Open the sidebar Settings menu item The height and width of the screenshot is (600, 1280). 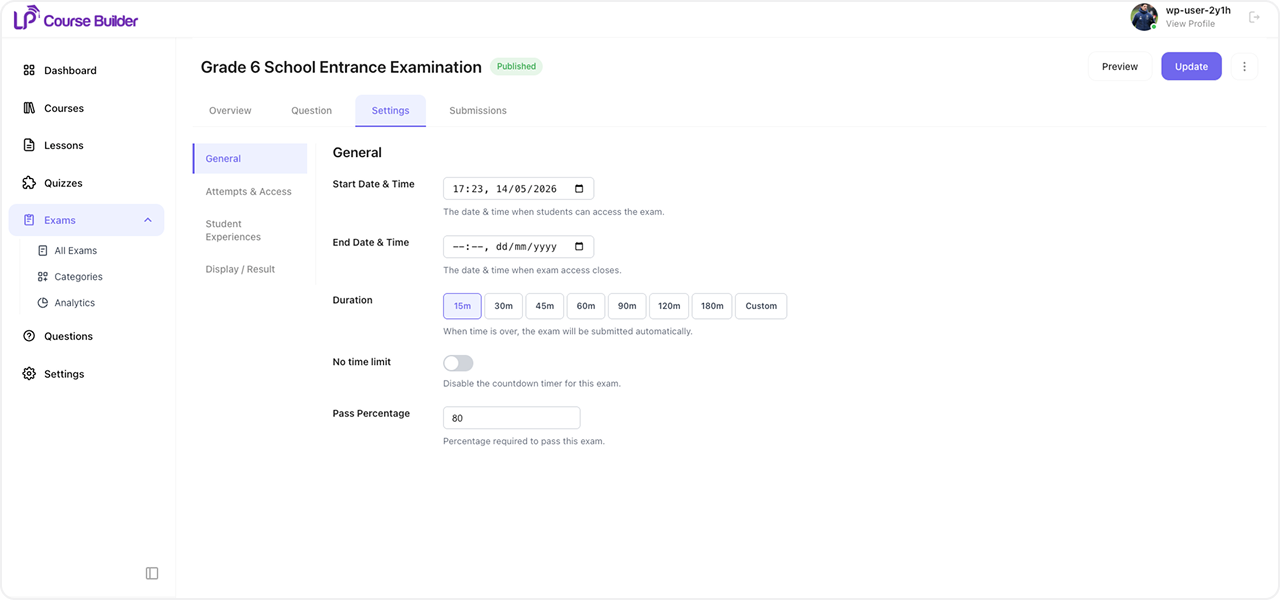point(86,374)
